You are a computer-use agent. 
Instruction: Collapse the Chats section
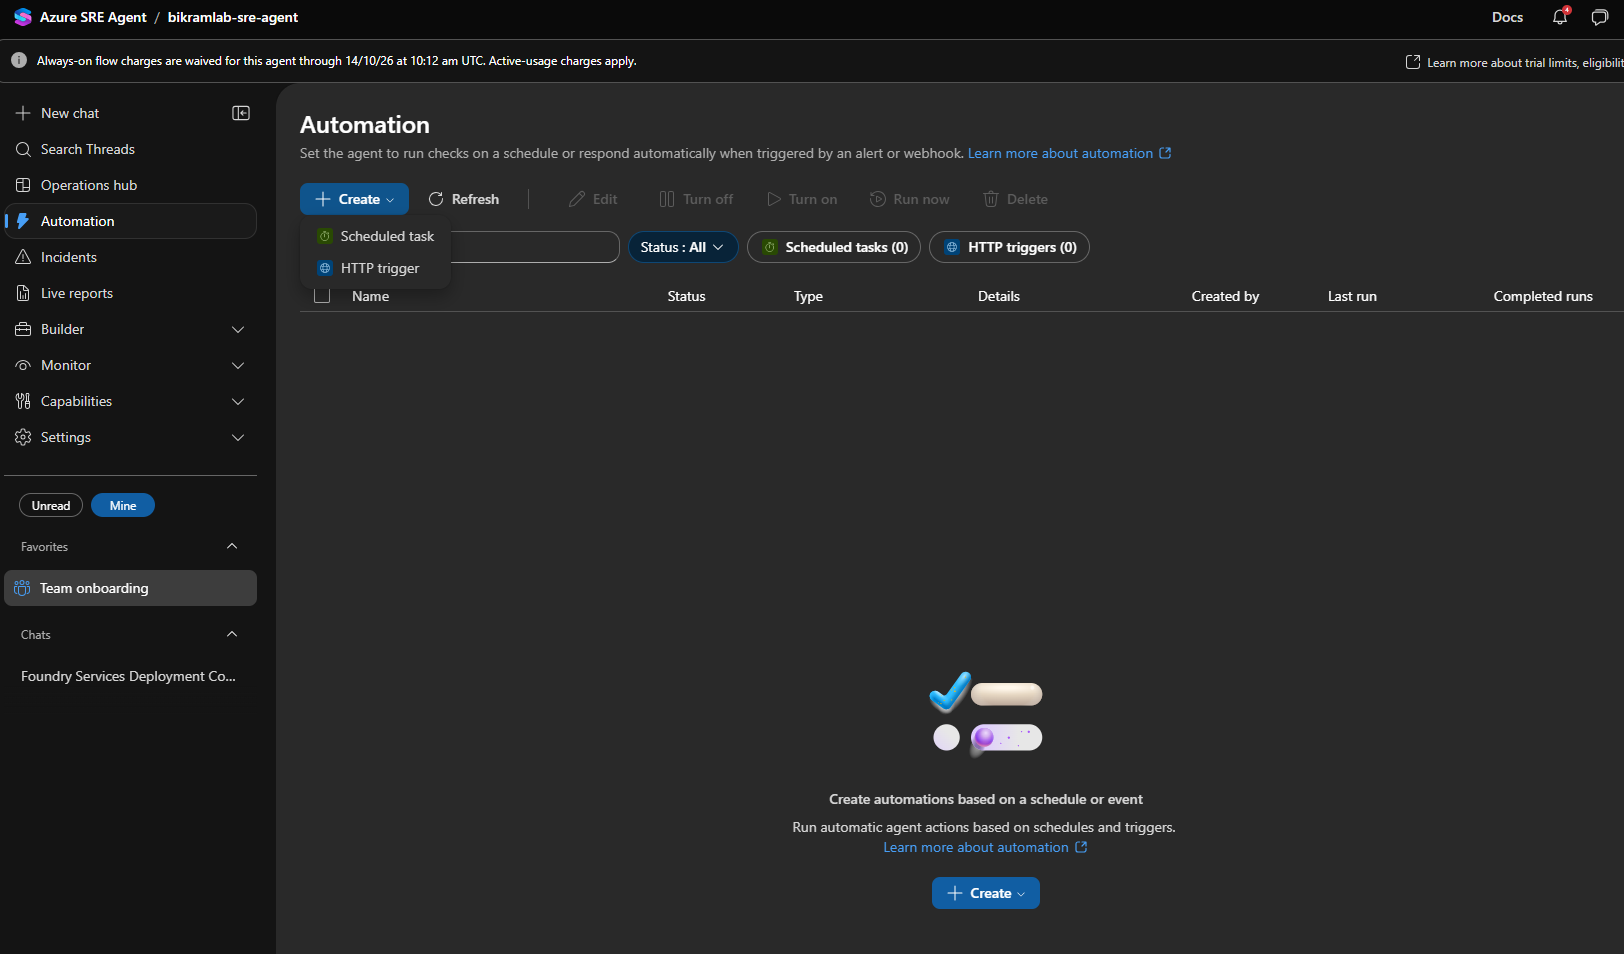pos(232,634)
